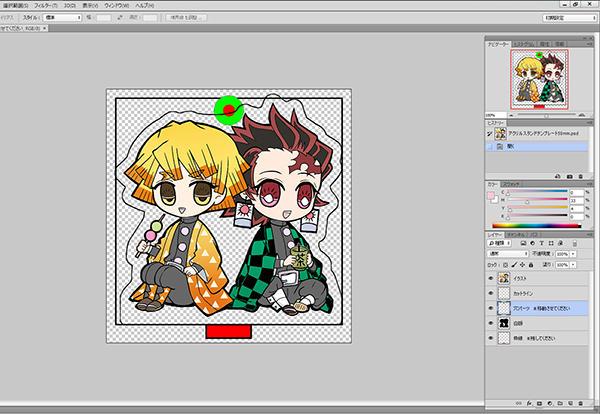
Task: Open the 3D menu
Action: 70,6
